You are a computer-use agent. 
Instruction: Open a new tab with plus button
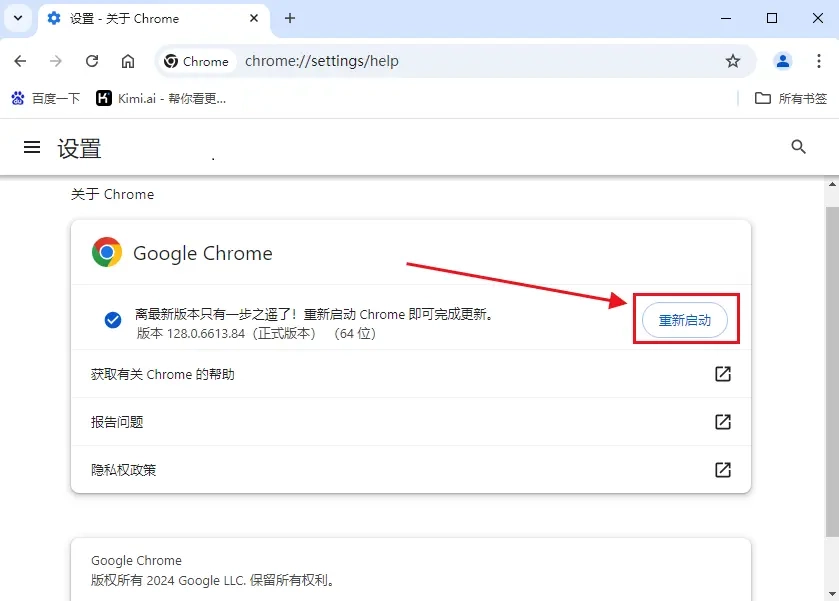290,18
